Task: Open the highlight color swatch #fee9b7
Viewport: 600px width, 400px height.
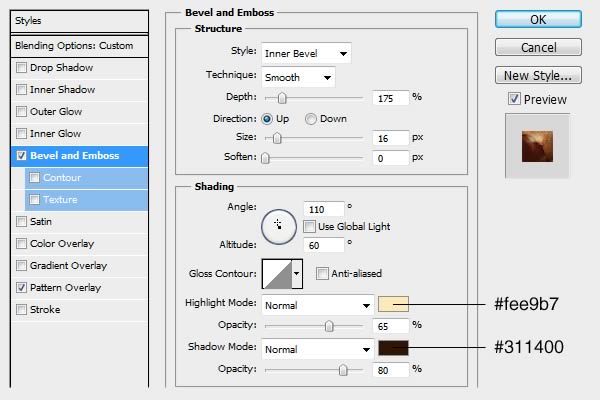Action: [393, 304]
